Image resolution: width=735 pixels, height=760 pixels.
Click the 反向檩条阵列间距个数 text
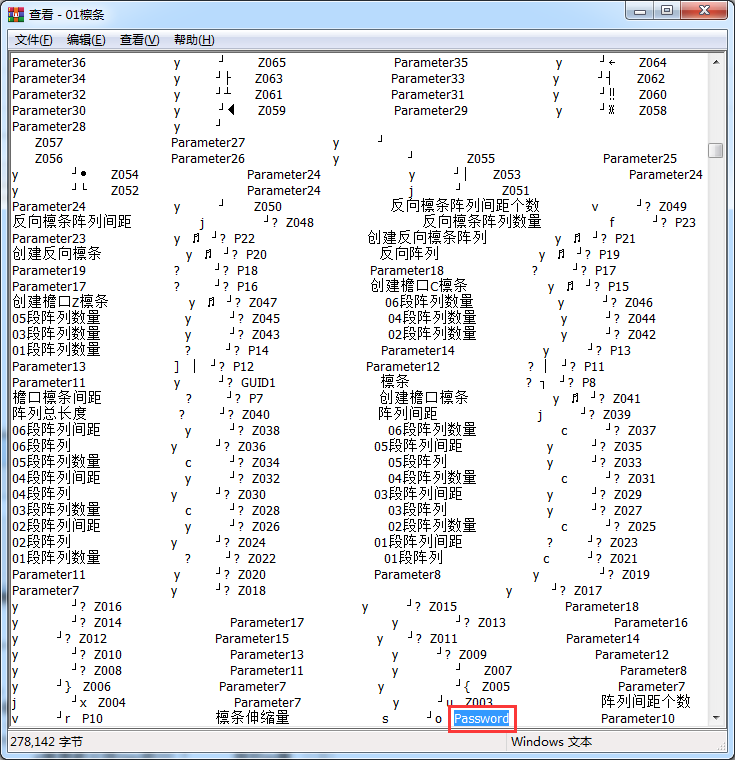point(465,206)
